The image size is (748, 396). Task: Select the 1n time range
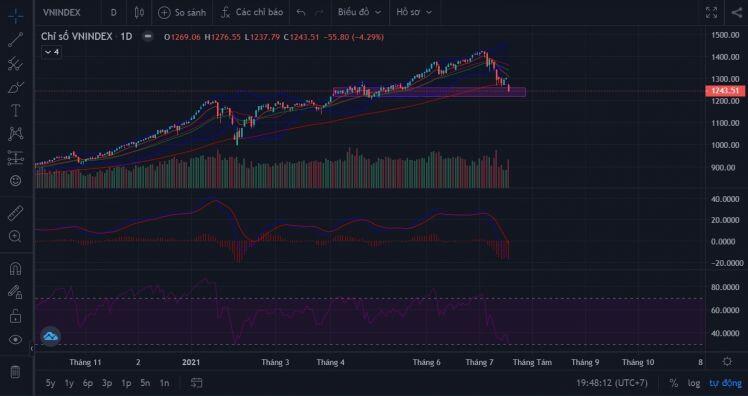164,383
